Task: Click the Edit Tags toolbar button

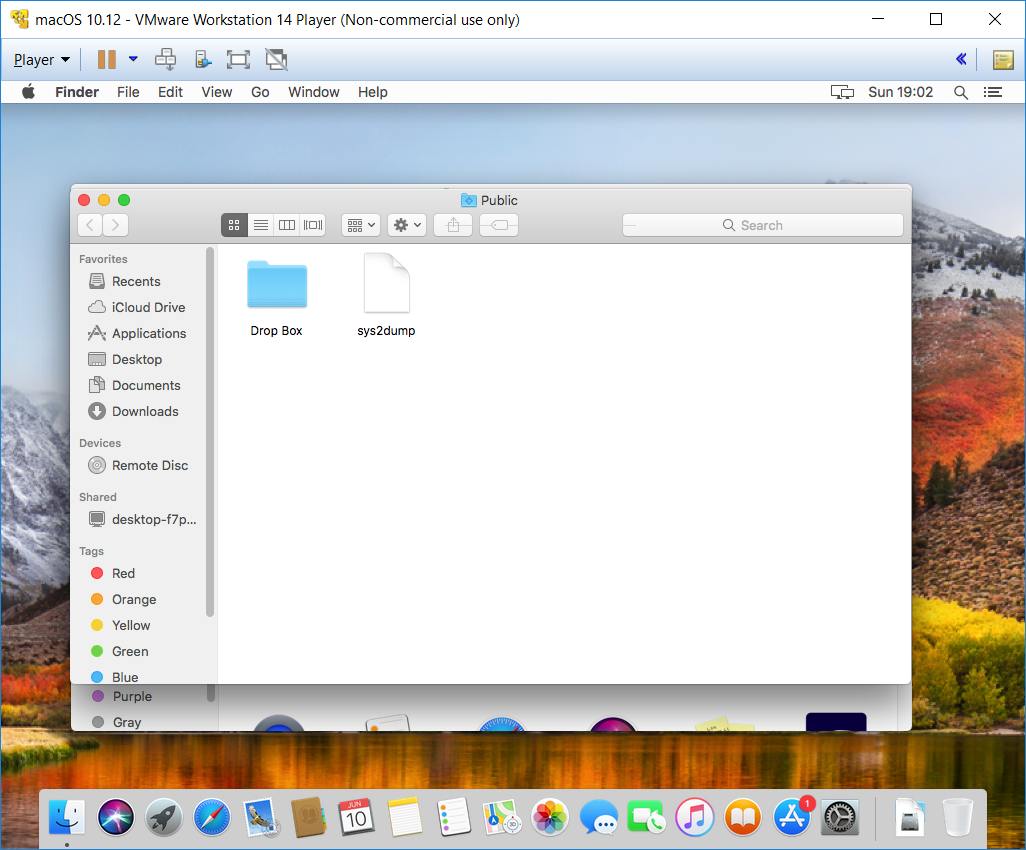Action: click(499, 225)
